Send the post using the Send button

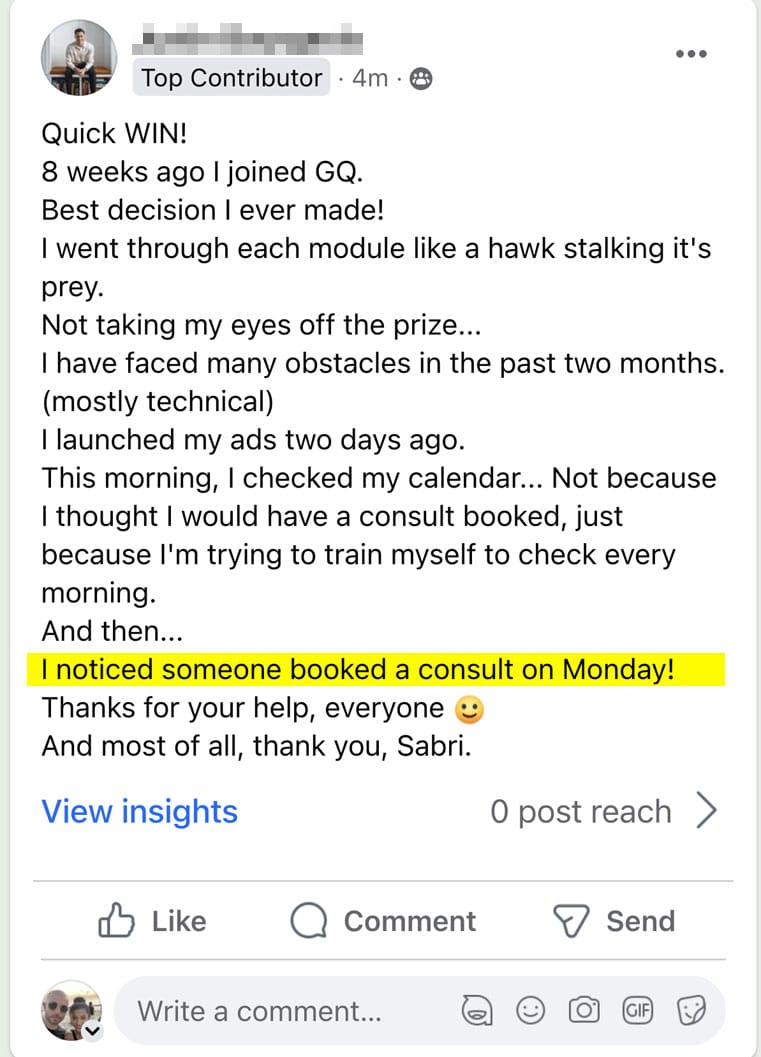coord(614,921)
